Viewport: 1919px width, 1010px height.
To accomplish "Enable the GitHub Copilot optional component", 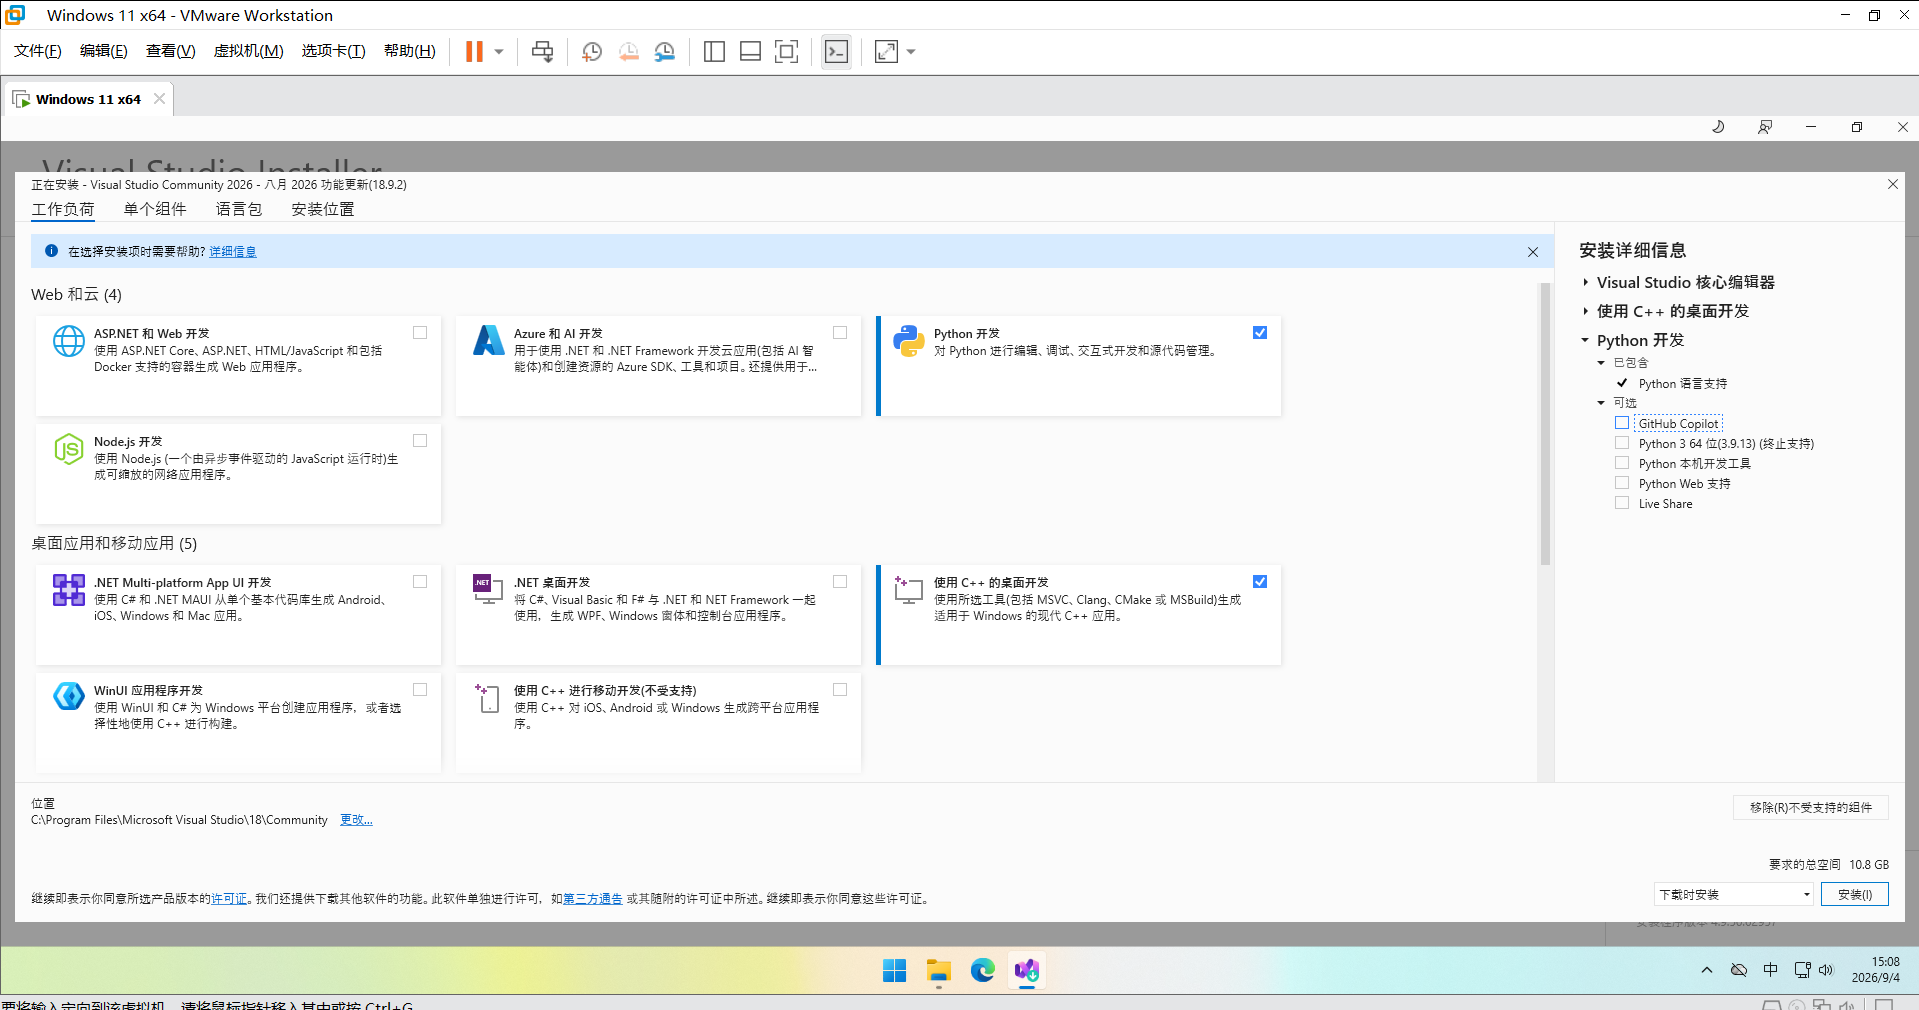I will pyautogui.click(x=1622, y=423).
